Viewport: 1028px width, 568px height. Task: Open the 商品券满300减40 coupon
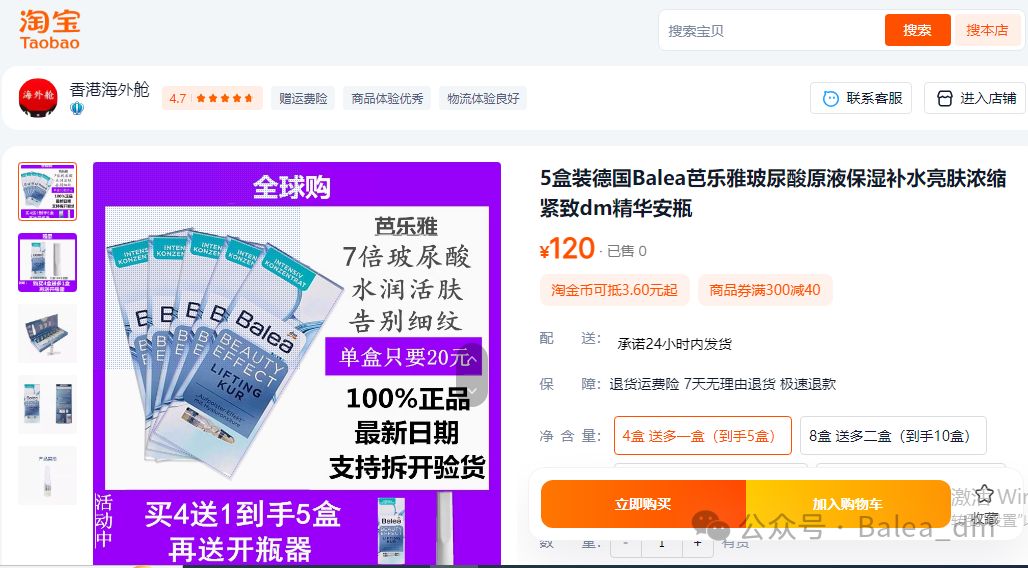point(765,290)
